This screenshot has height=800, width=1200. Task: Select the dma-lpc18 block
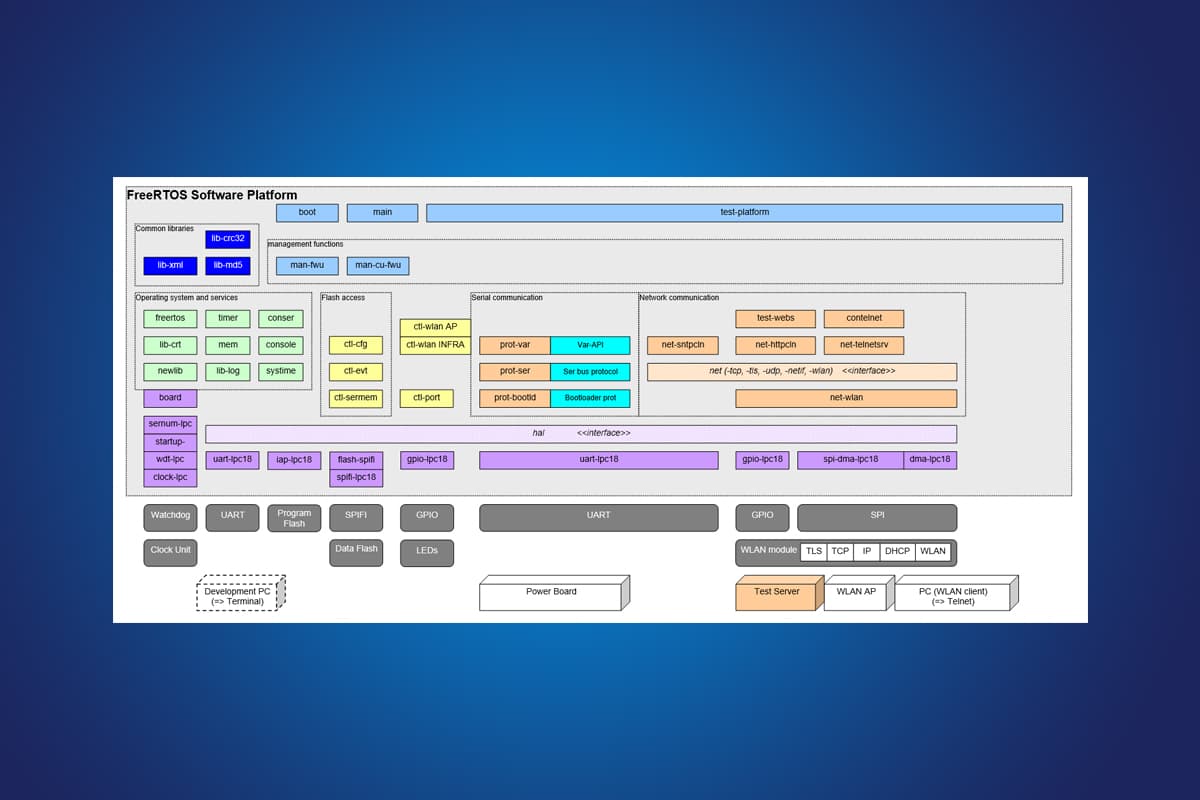coord(930,460)
